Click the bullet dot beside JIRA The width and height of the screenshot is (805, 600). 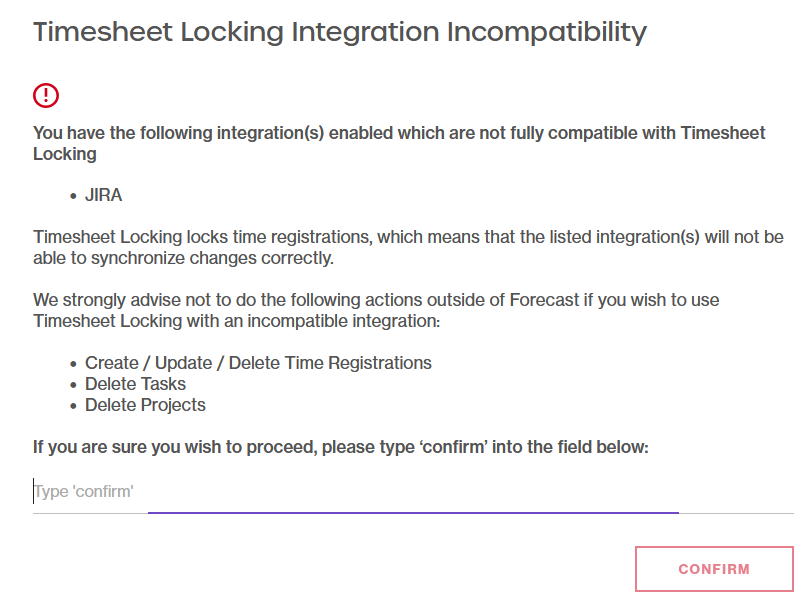[73, 196]
